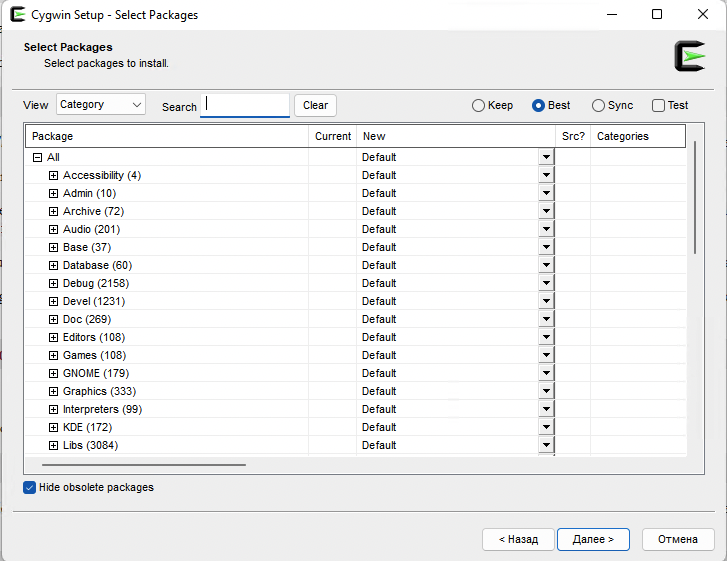Click the Cygwin logo in header
The image size is (727, 561).
[689, 56]
